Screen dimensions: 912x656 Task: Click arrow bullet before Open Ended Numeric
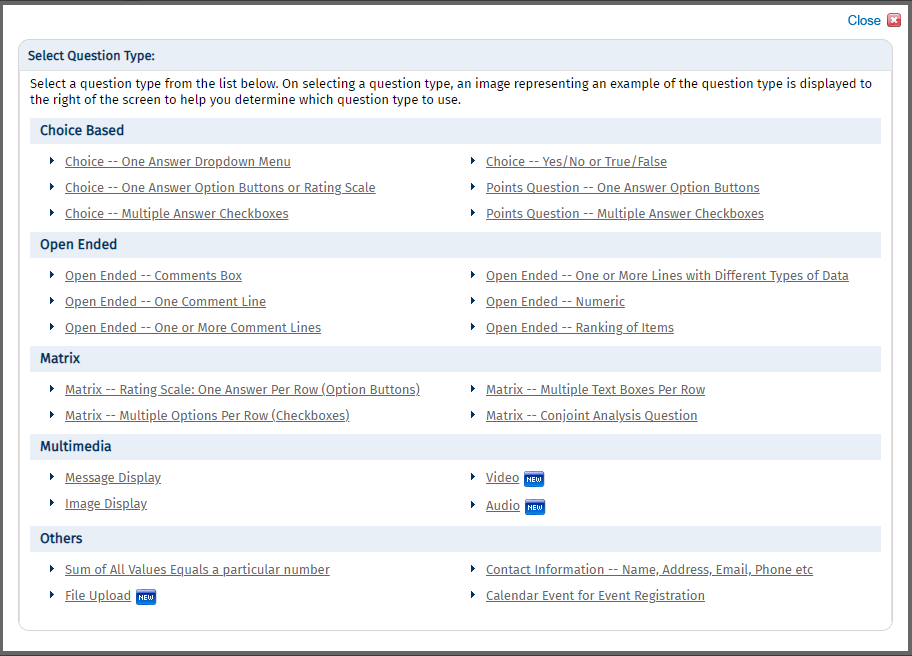(x=473, y=301)
